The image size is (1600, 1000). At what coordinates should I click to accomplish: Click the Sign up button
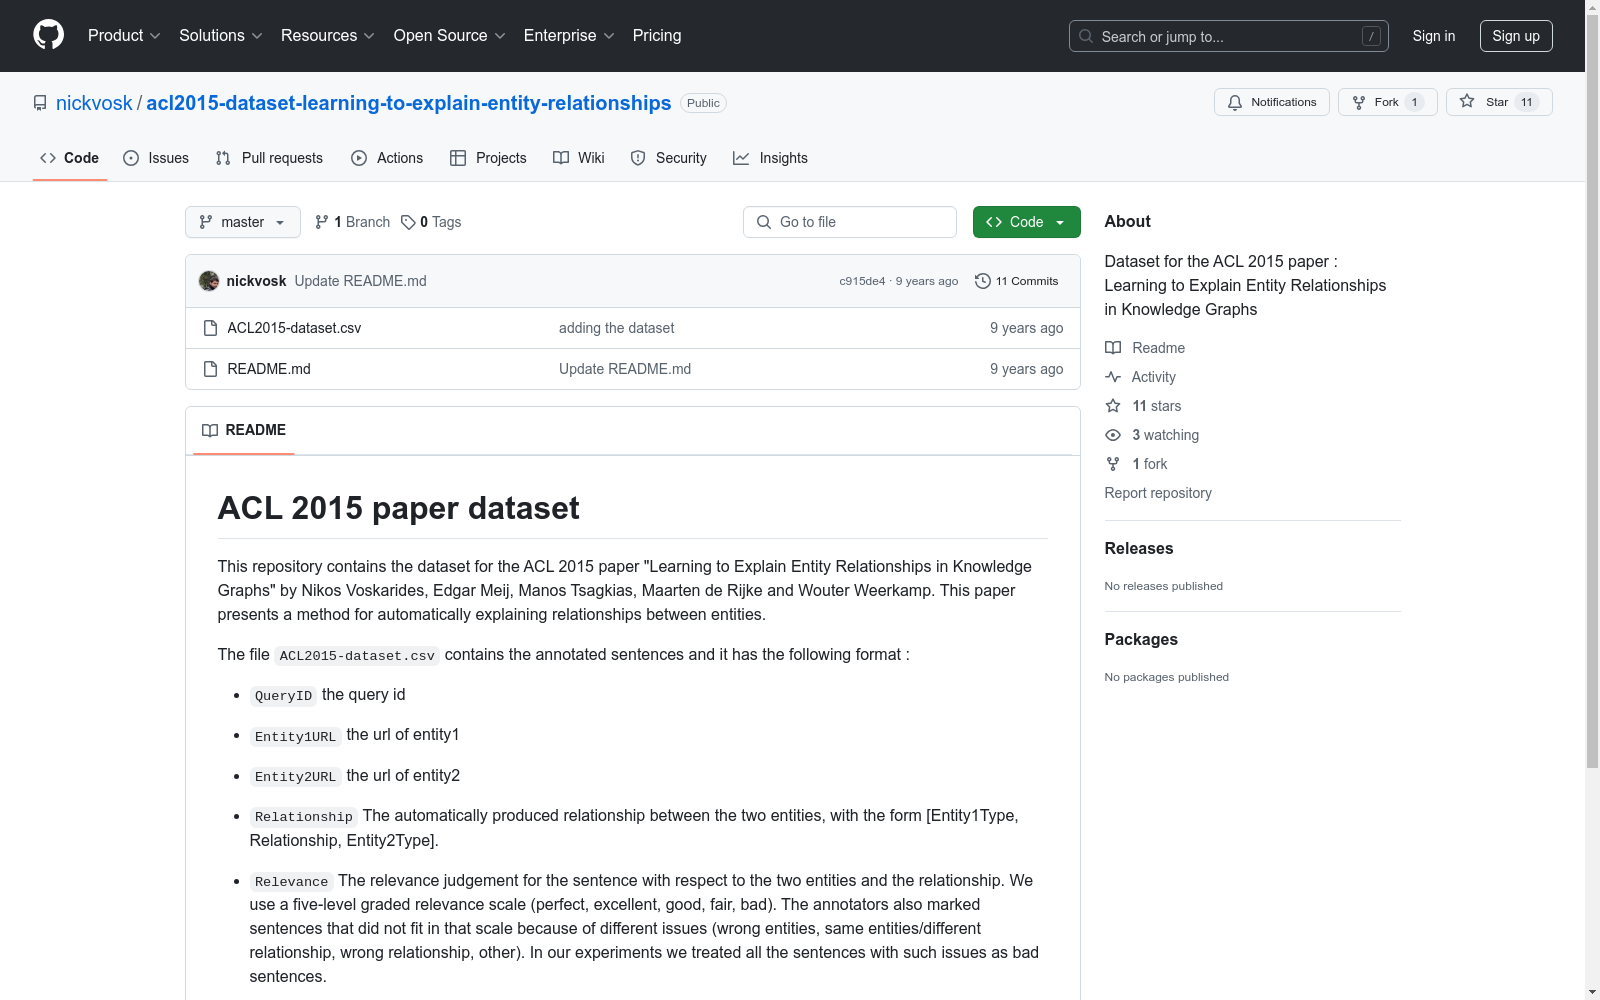1516,36
